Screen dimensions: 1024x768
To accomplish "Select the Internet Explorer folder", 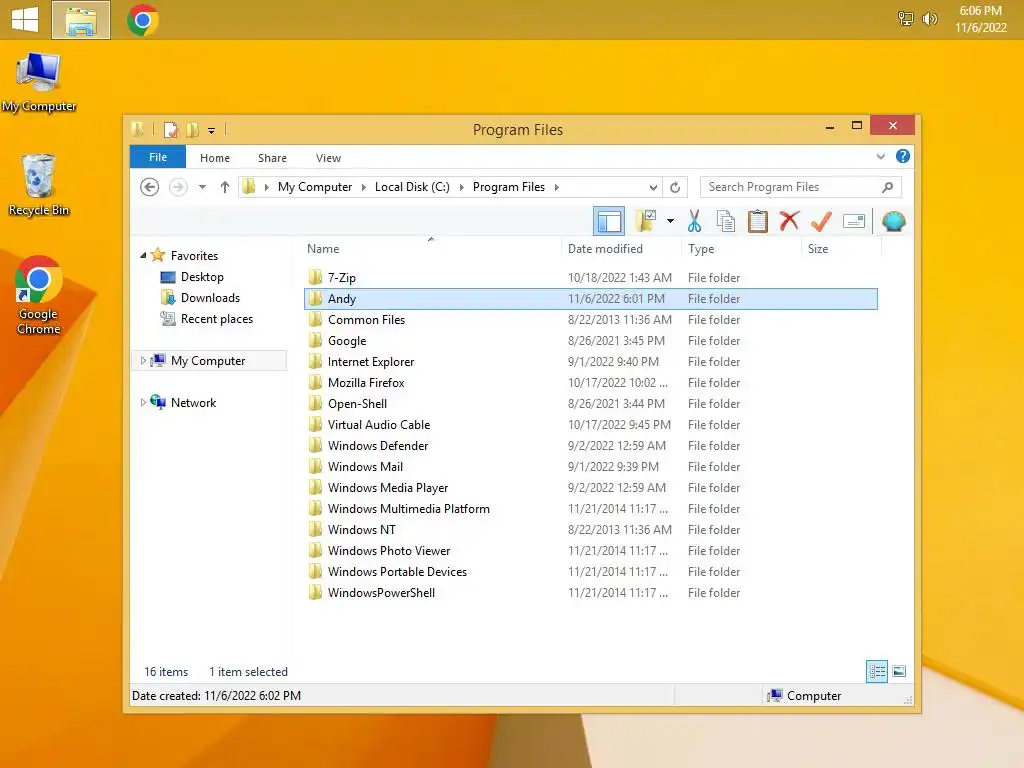I will [x=590, y=362].
